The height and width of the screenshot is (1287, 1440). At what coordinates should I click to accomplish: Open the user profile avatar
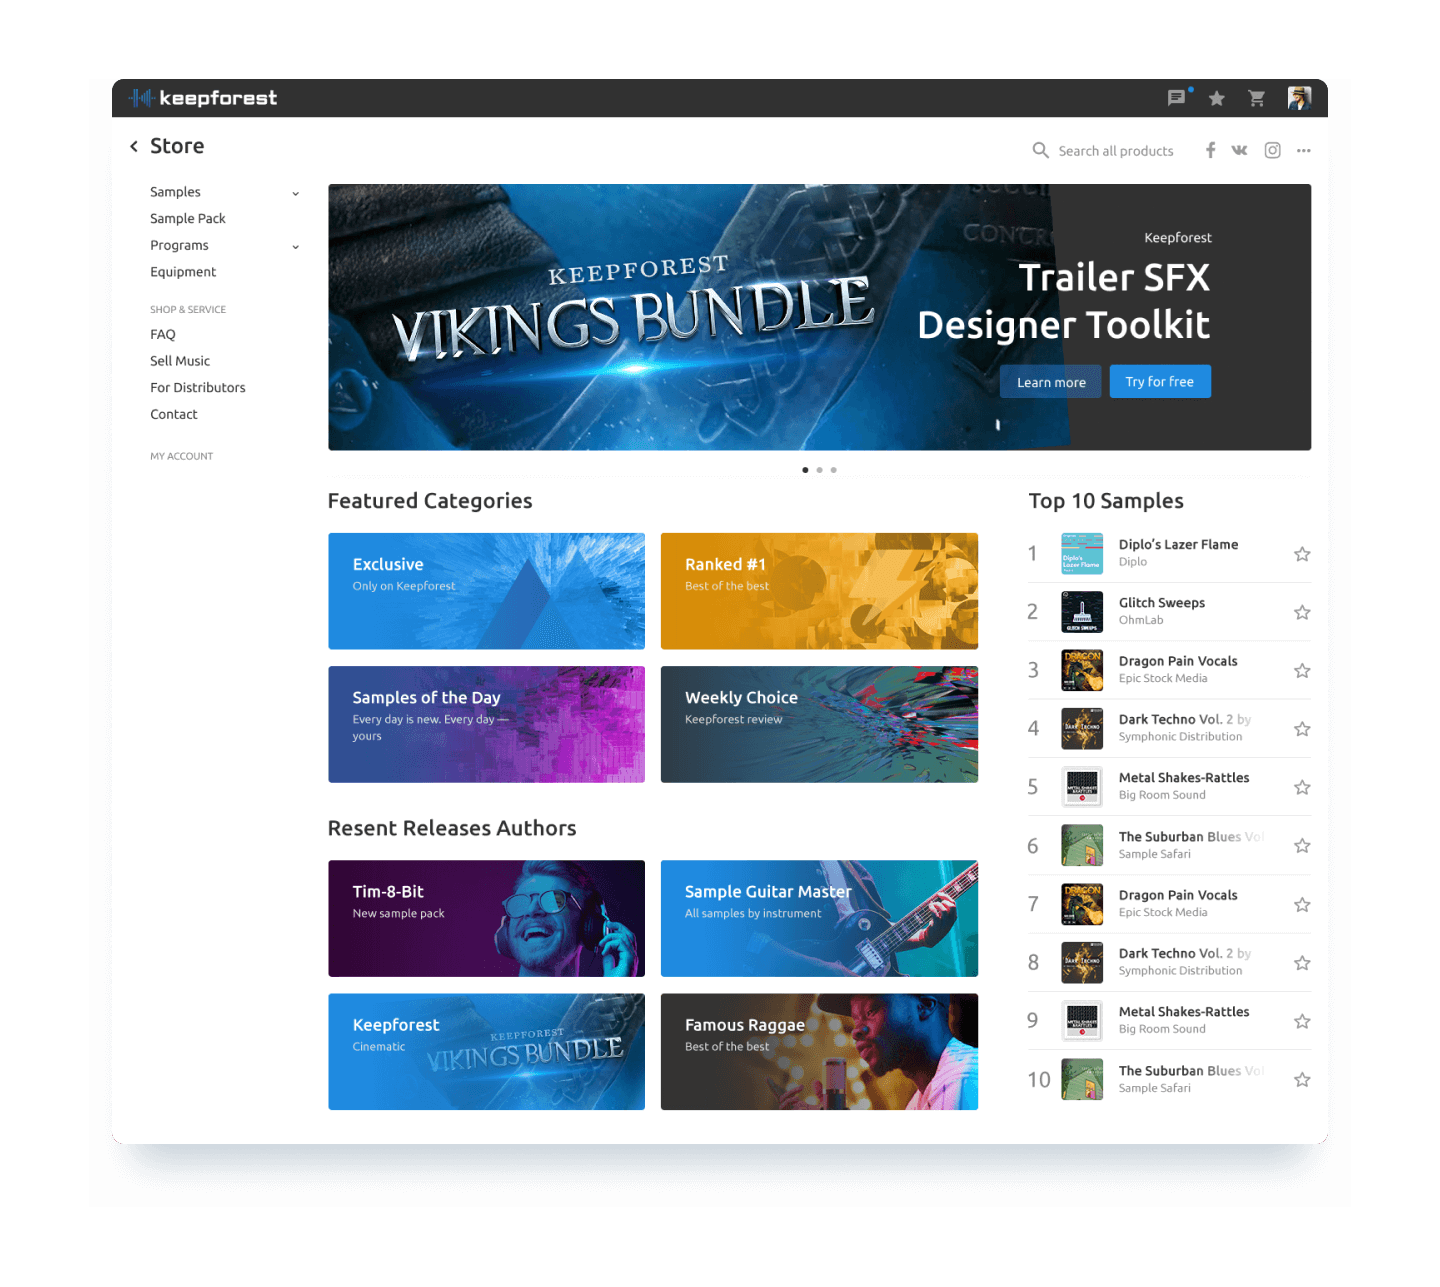[1299, 98]
